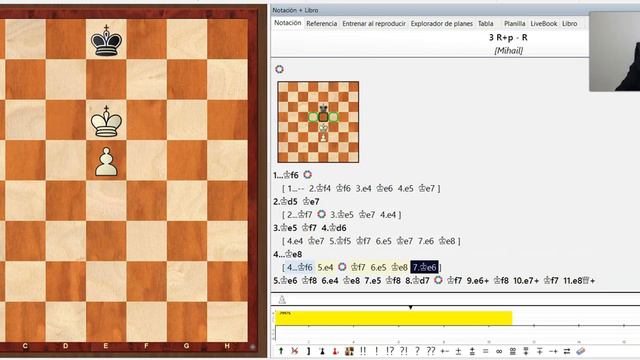Open the Libro tab
This screenshot has width=640, height=360.
click(x=569, y=24)
